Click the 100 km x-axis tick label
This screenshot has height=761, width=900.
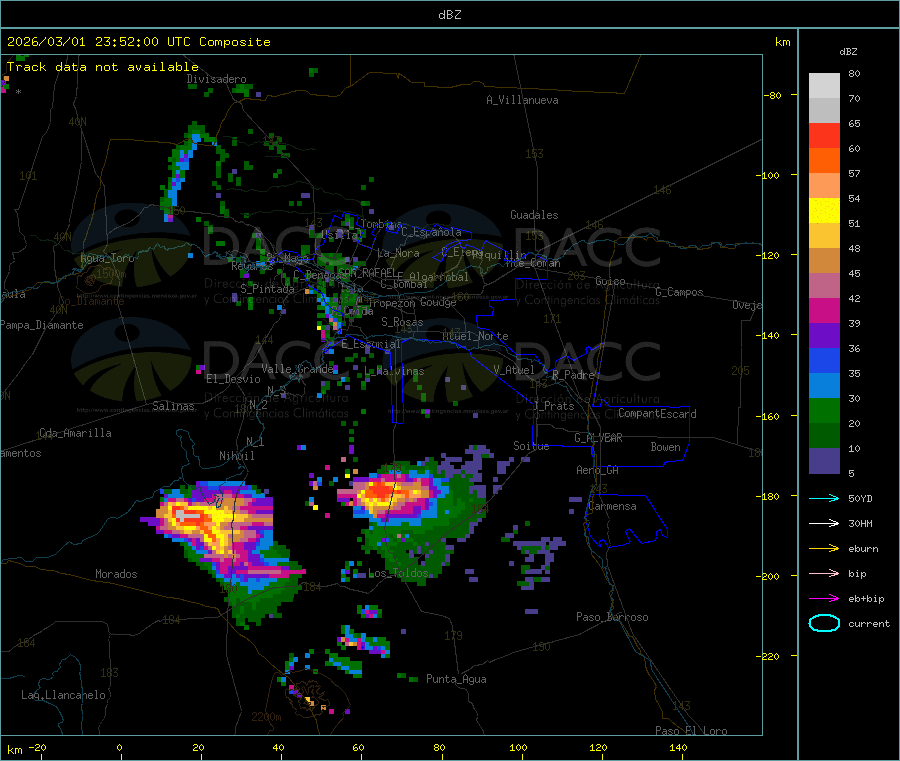518,747
